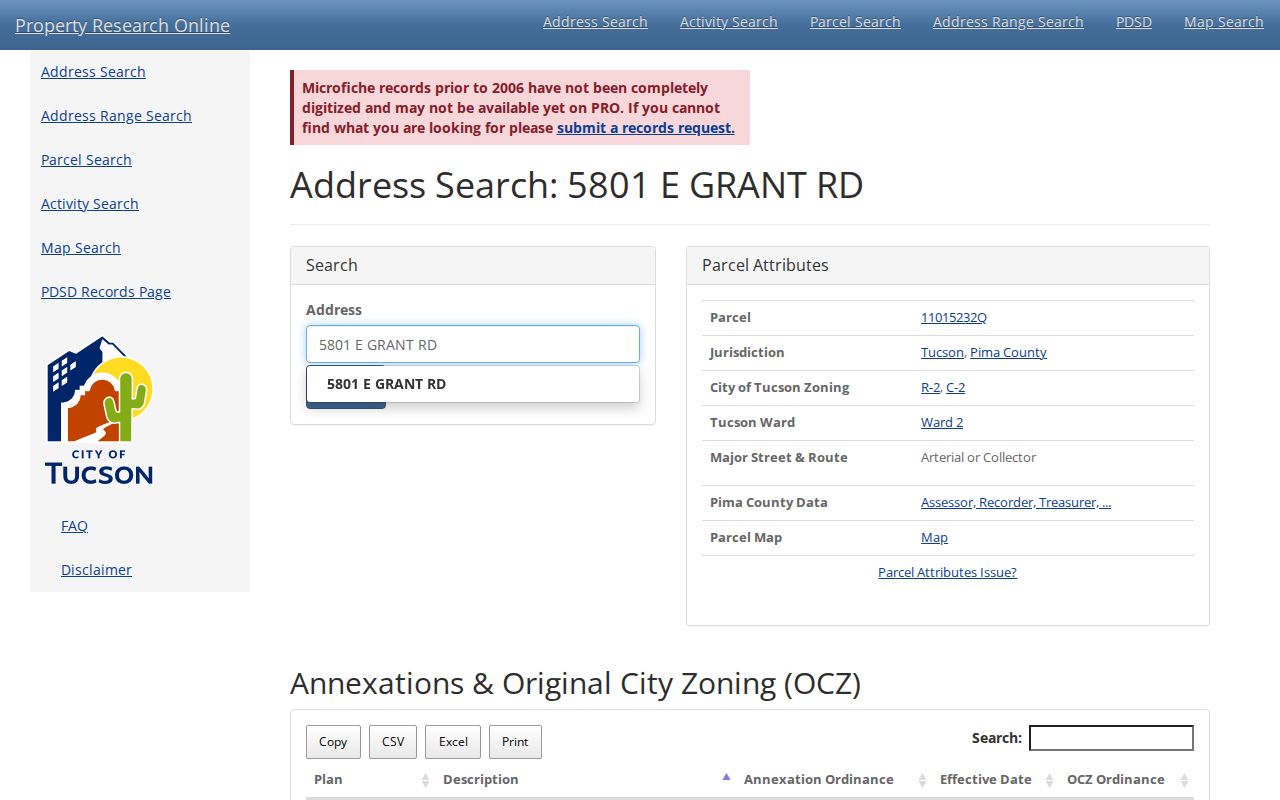1280x800 pixels.
Task: Focus the table Search input box
Action: (1111, 738)
